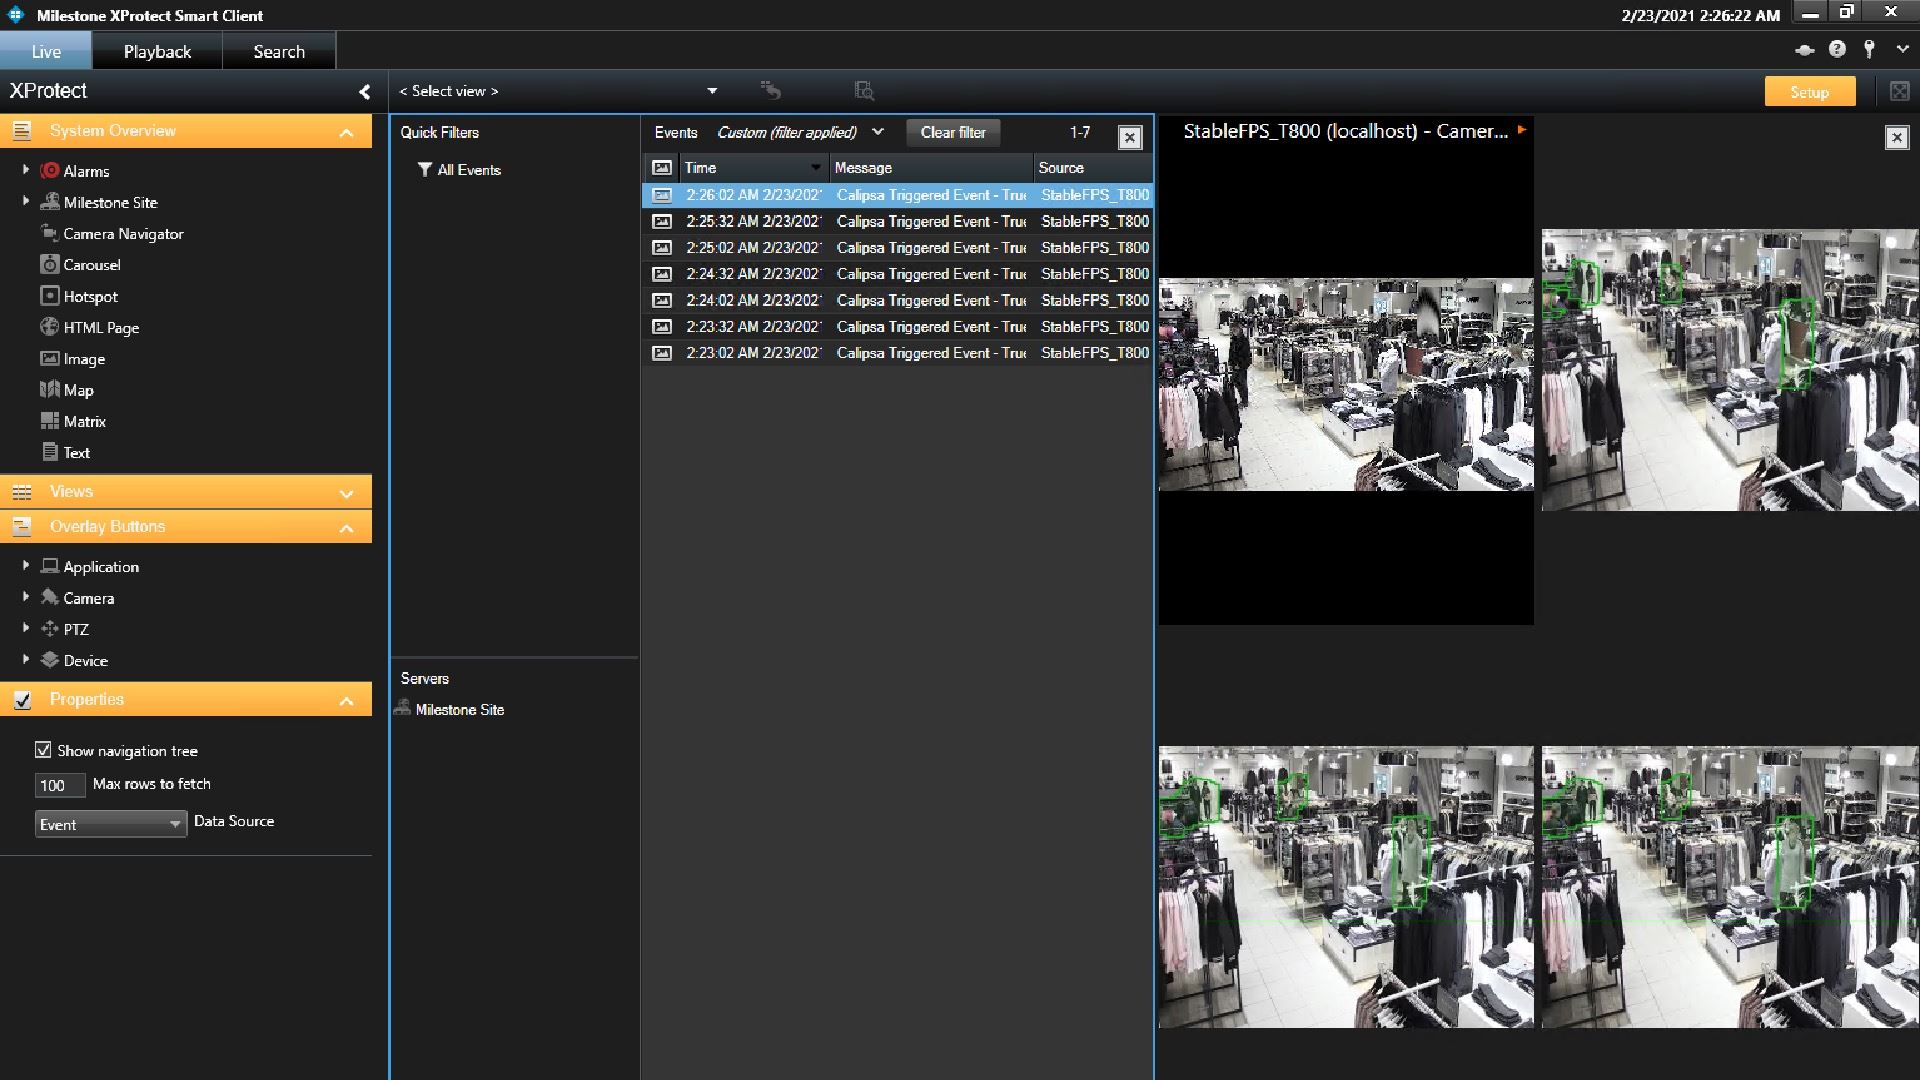Image resolution: width=1920 pixels, height=1080 pixels.
Task: Click image icon of 2:25:32 AM event
Action: (x=662, y=221)
